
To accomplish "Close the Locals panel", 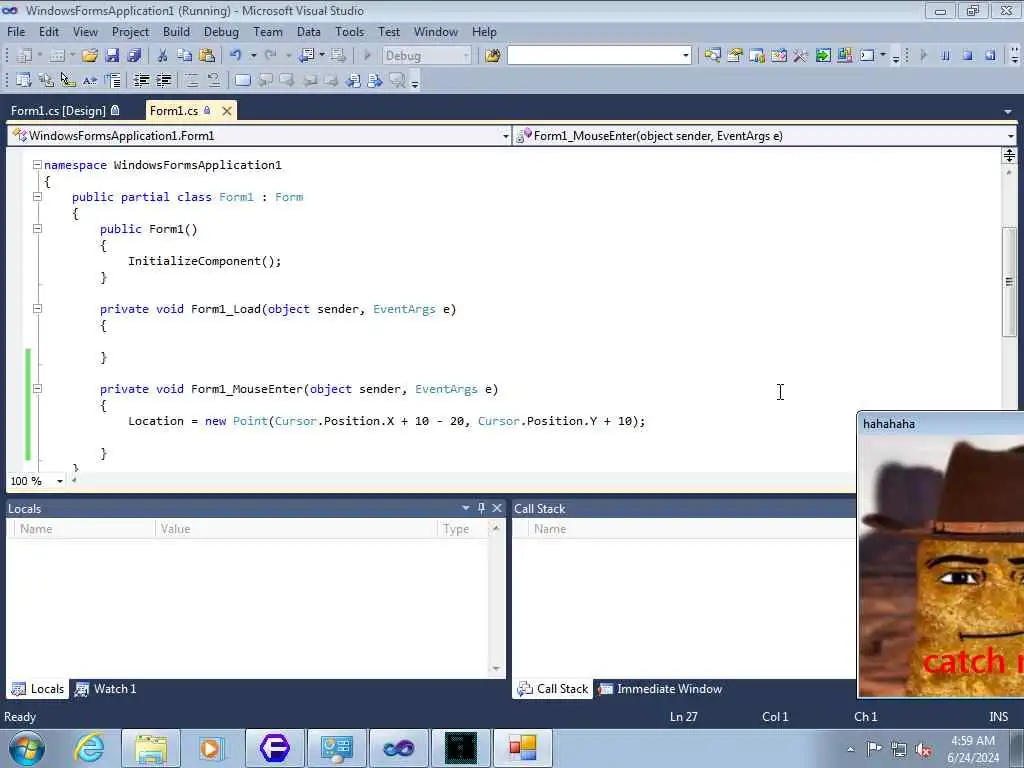I will (x=497, y=508).
